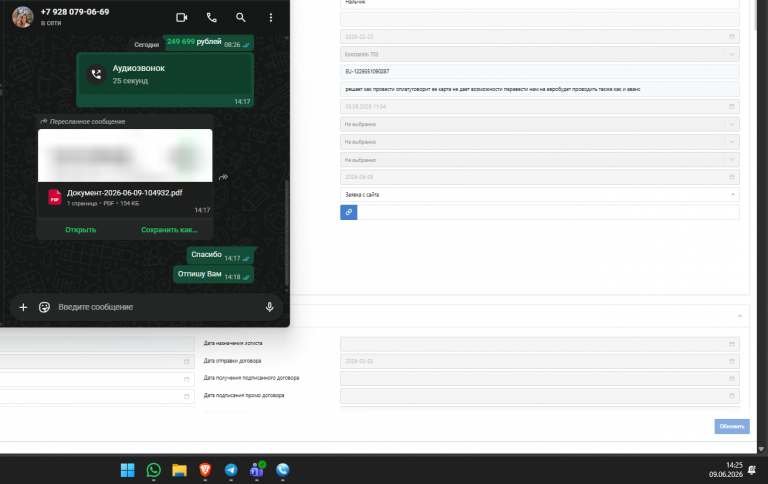Viewport: 768px width, 484px height.
Task: Click the blue link icon button
Action: (x=349, y=212)
